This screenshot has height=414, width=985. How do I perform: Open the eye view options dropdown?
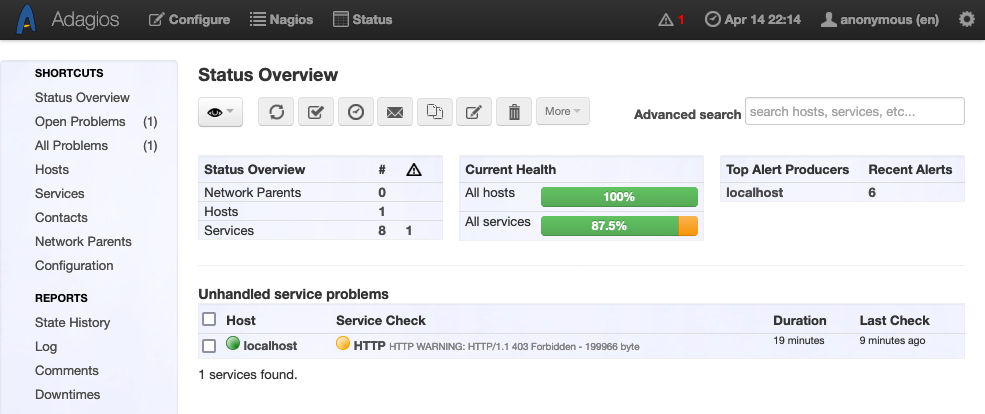[x=220, y=112]
